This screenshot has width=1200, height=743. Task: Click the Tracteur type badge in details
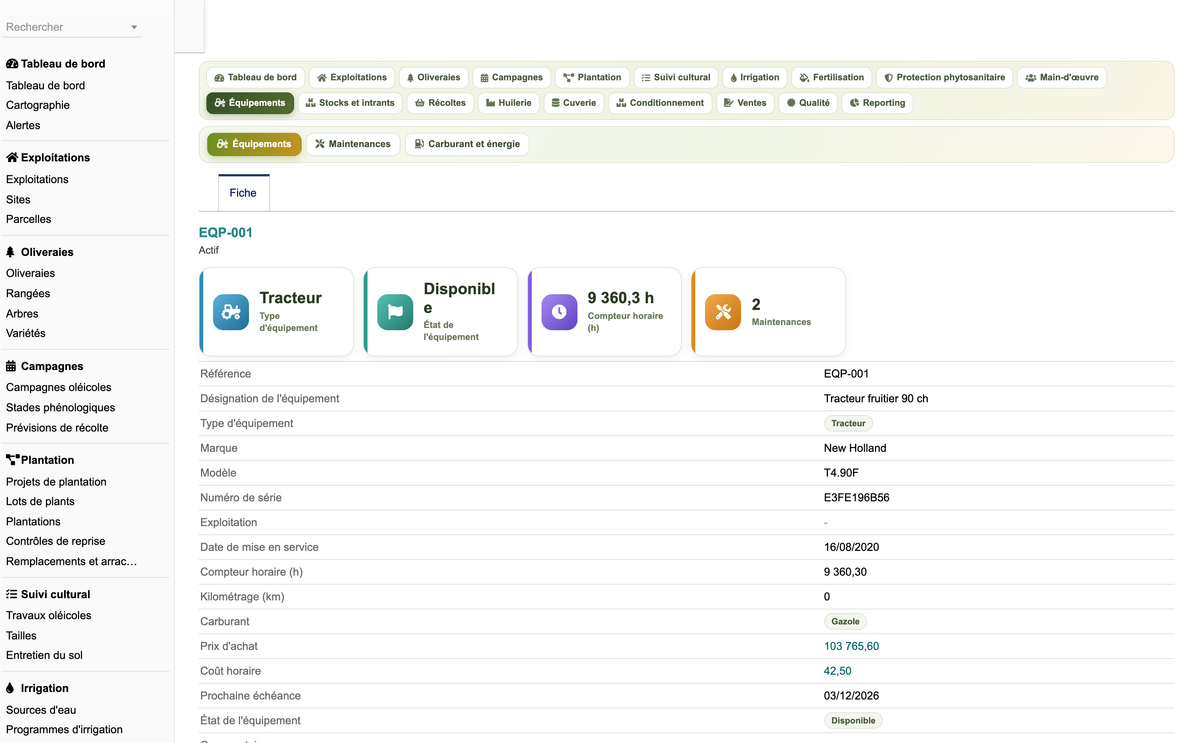point(848,423)
